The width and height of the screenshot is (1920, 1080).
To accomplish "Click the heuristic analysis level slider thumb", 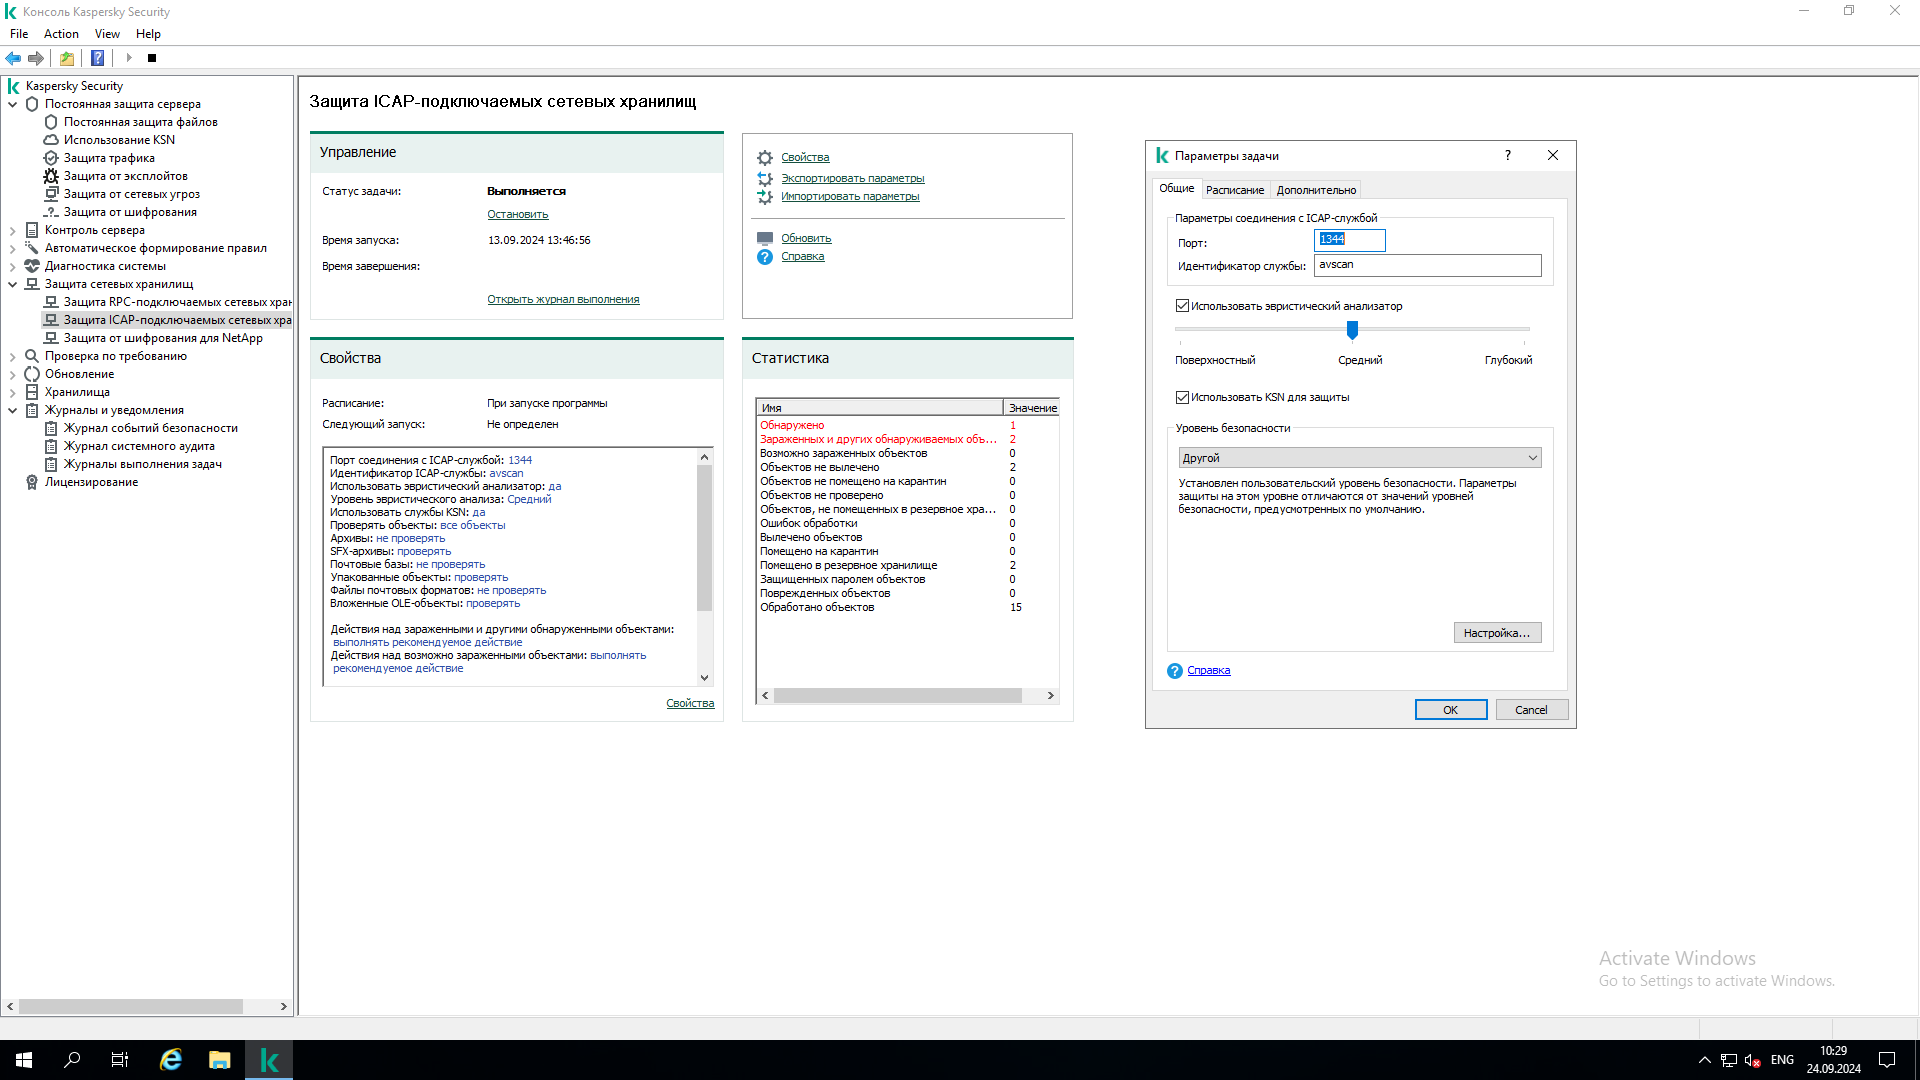I will pos(1352,330).
